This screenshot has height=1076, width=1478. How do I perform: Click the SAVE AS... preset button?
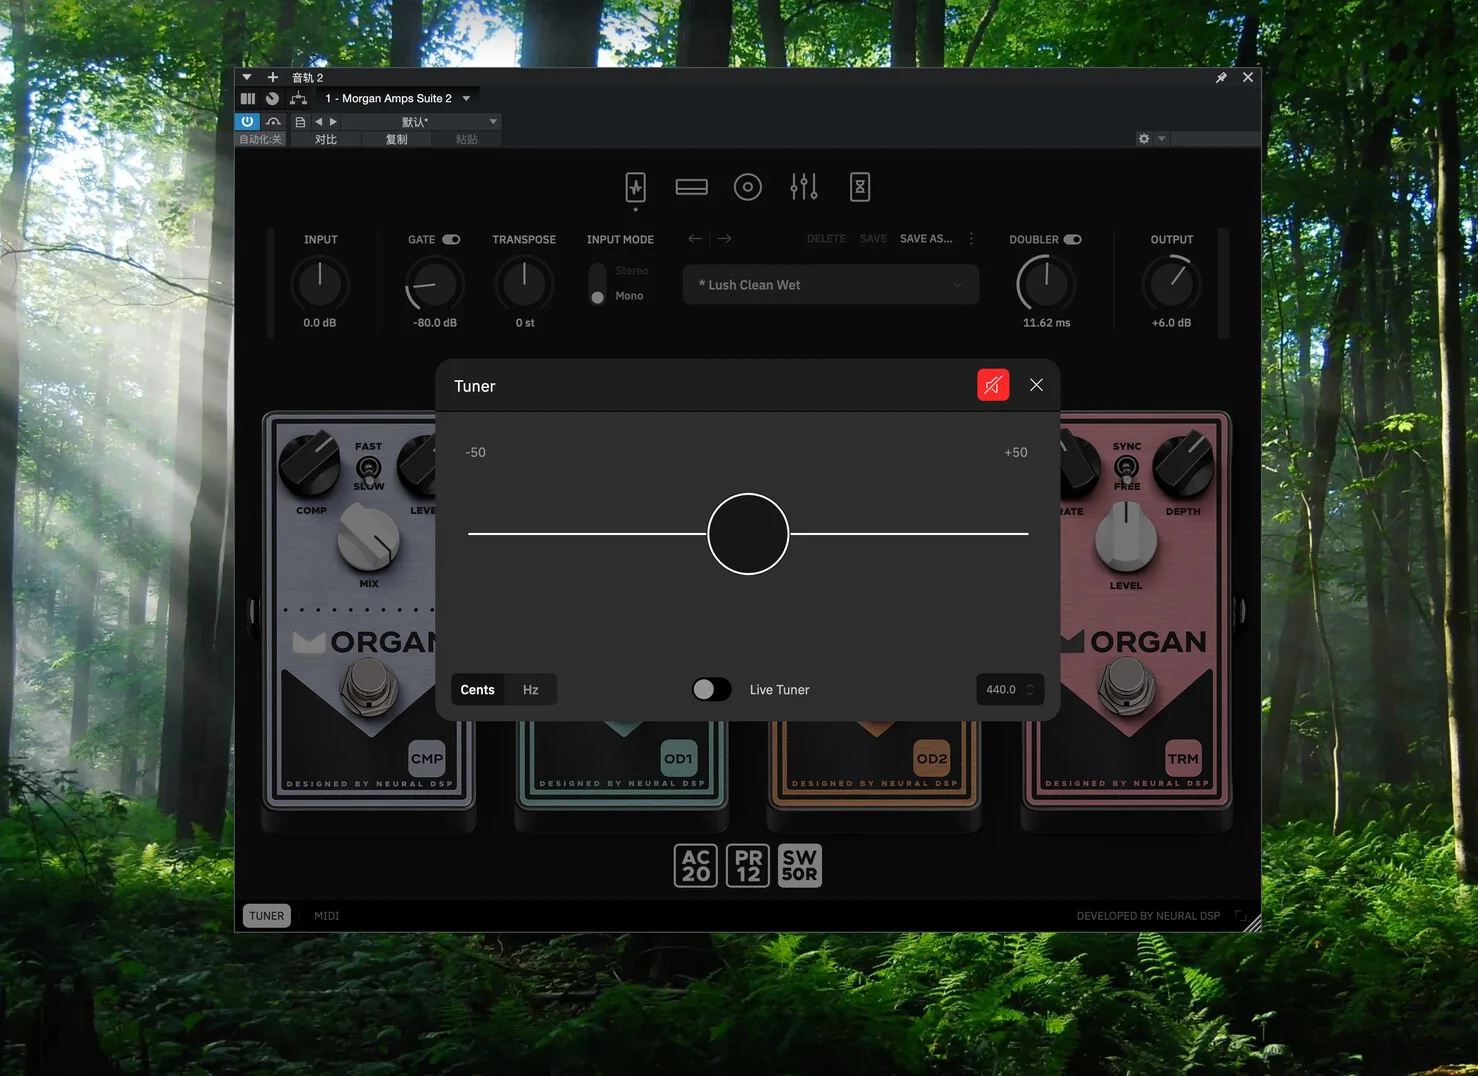point(926,239)
